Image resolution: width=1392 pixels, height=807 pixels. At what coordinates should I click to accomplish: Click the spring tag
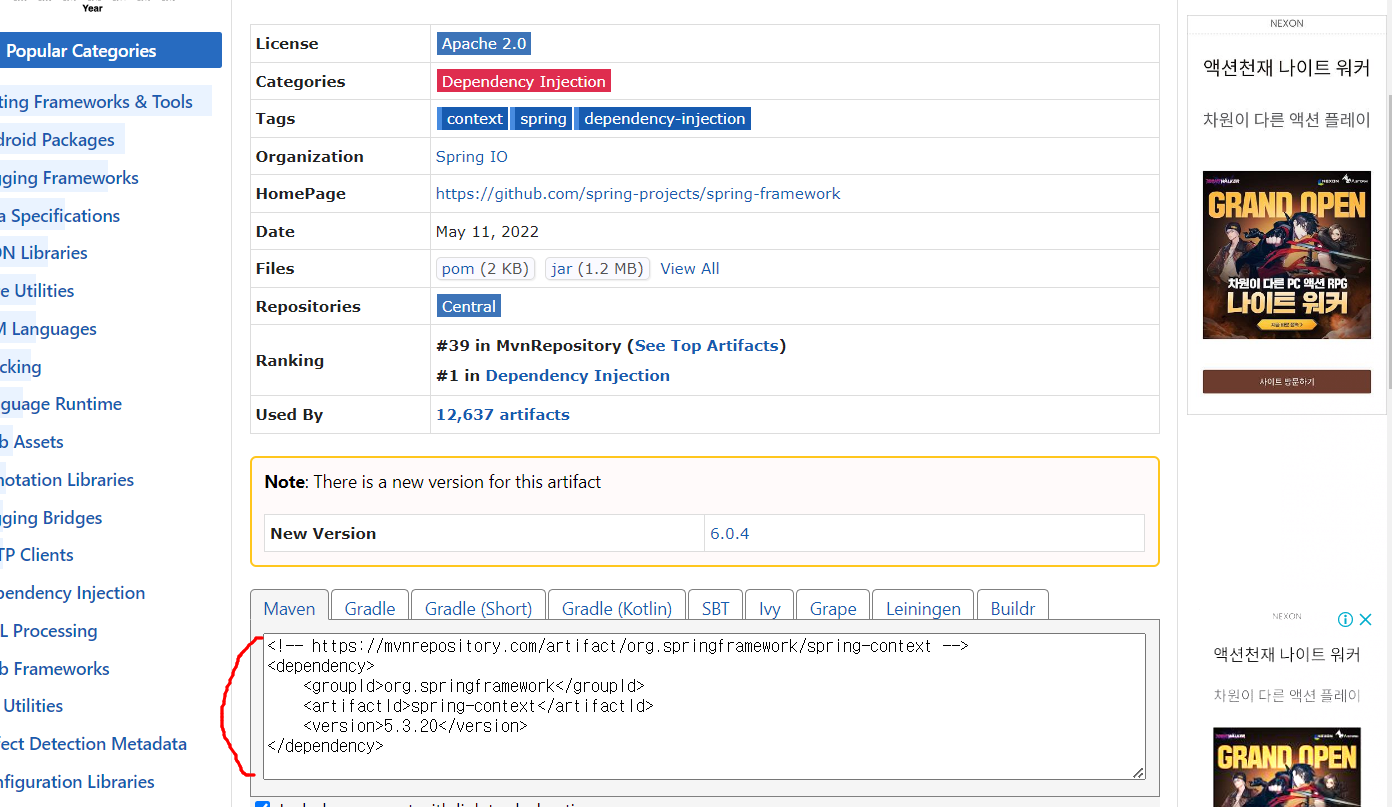click(542, 119)
